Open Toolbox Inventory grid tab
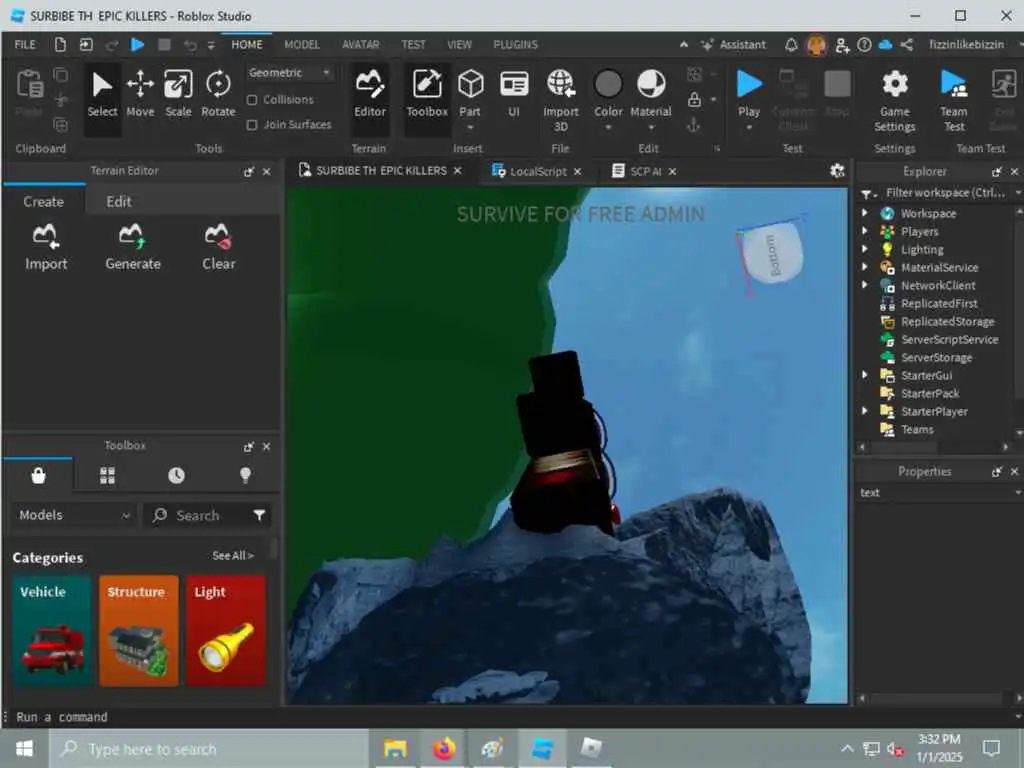 (x=107, y=475)
